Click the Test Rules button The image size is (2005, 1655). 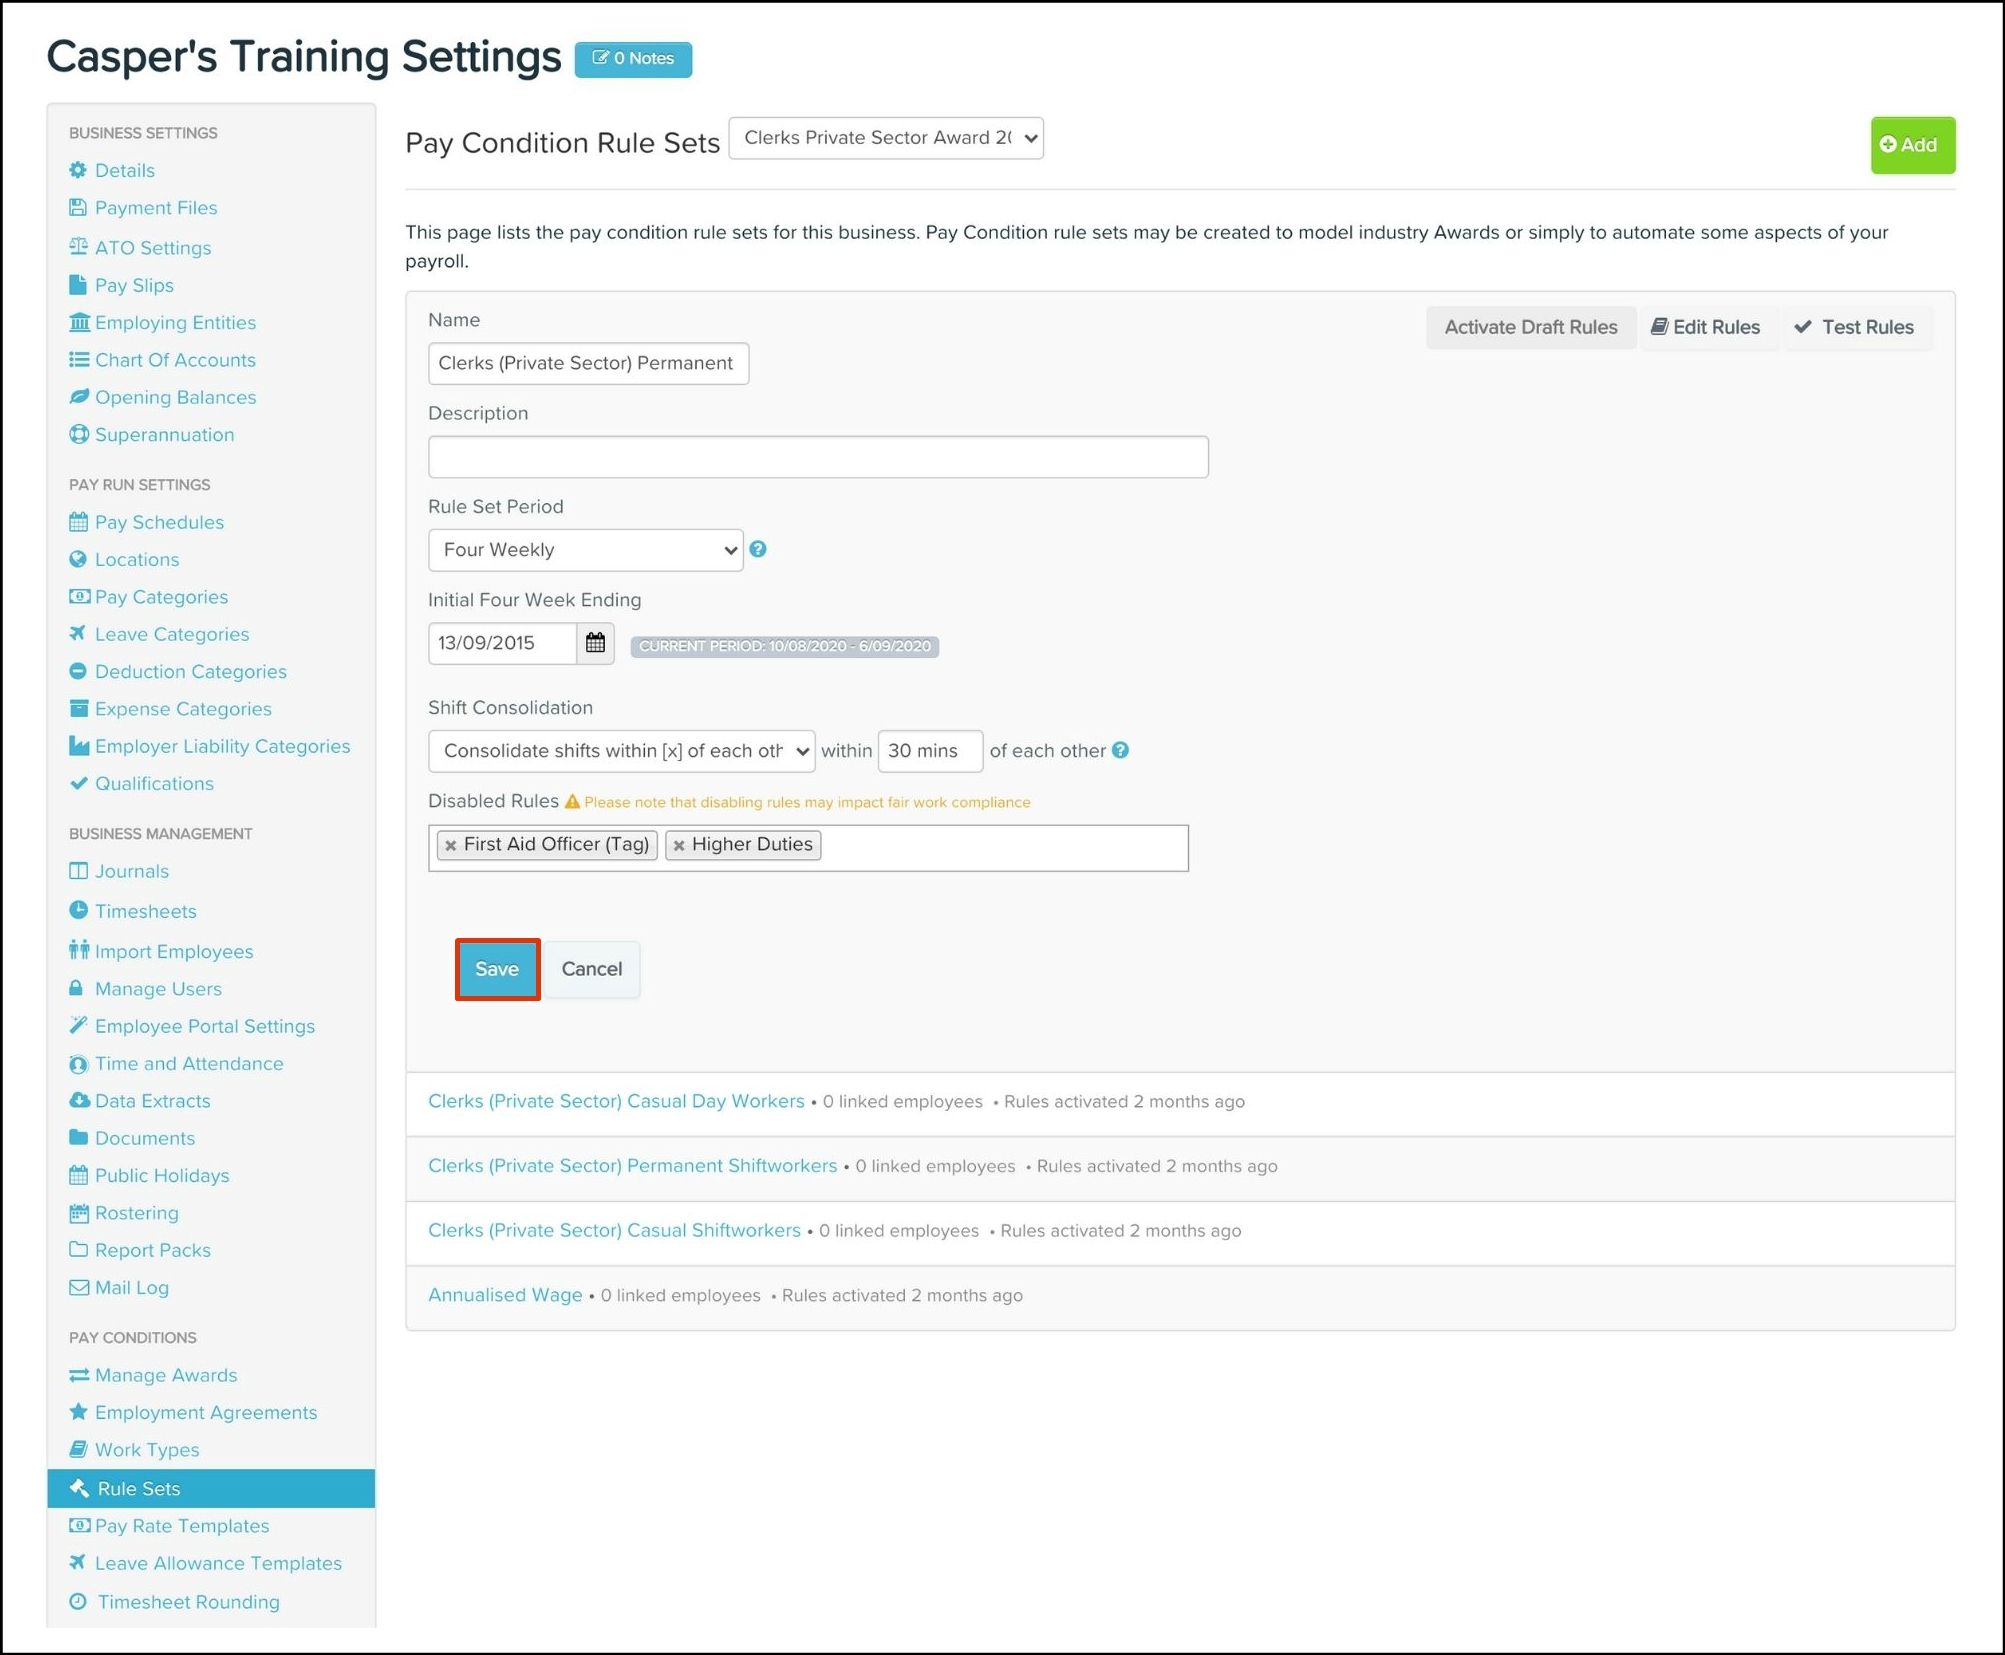click(x=1854, y=327)
